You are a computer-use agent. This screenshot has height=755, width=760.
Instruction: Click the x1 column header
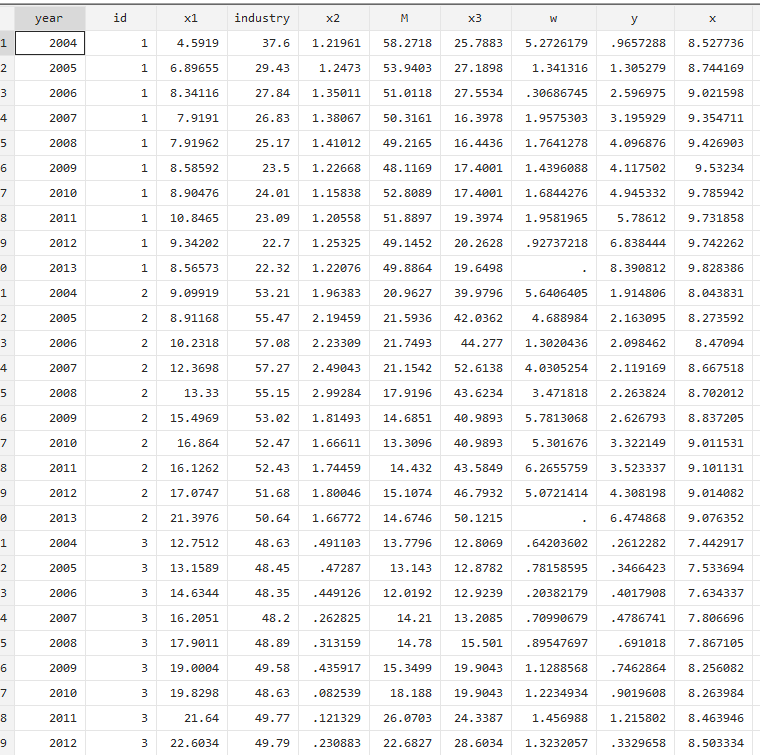[191, 18]
